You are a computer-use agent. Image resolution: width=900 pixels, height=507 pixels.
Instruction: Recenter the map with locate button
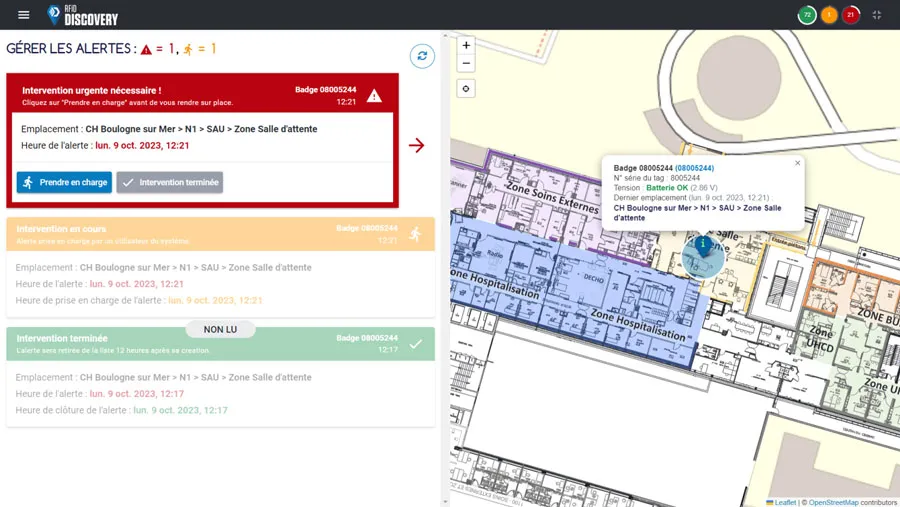[x=466, y=88]
